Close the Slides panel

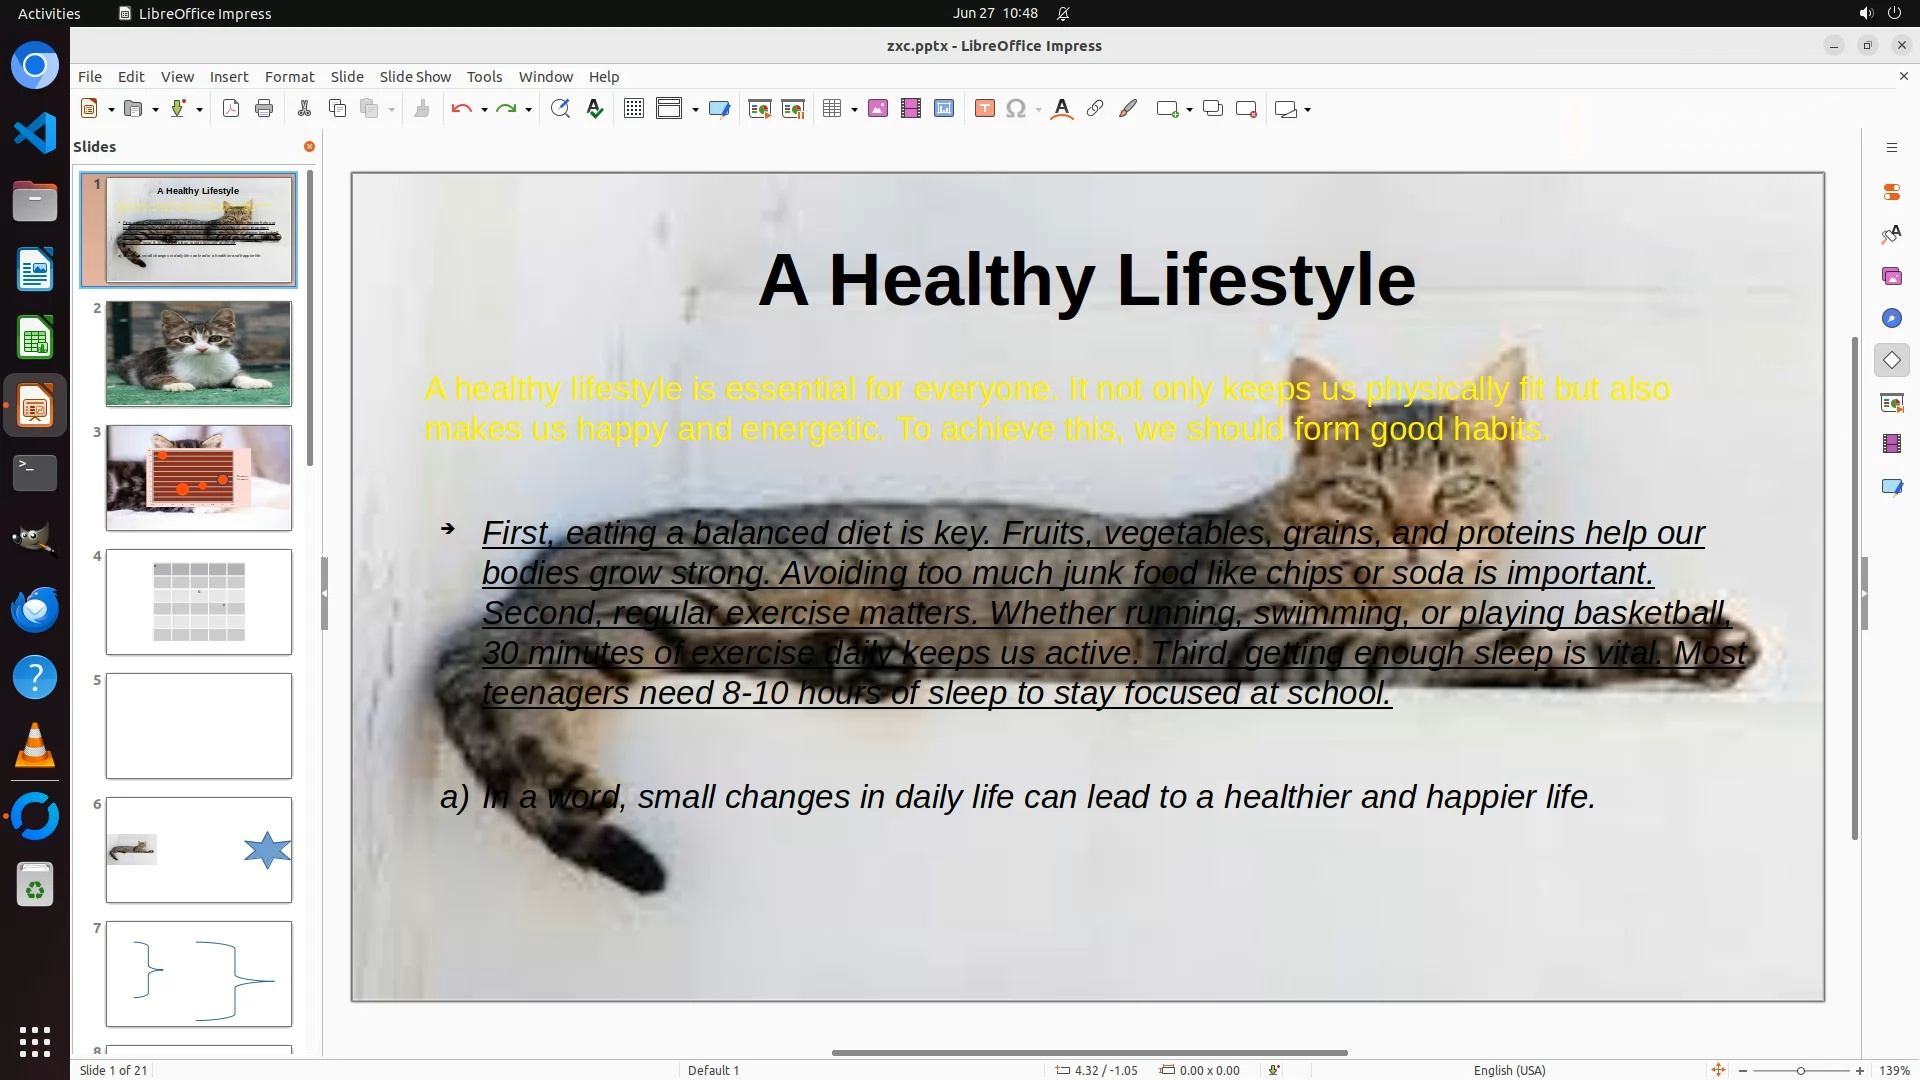(x=309, y=146)
